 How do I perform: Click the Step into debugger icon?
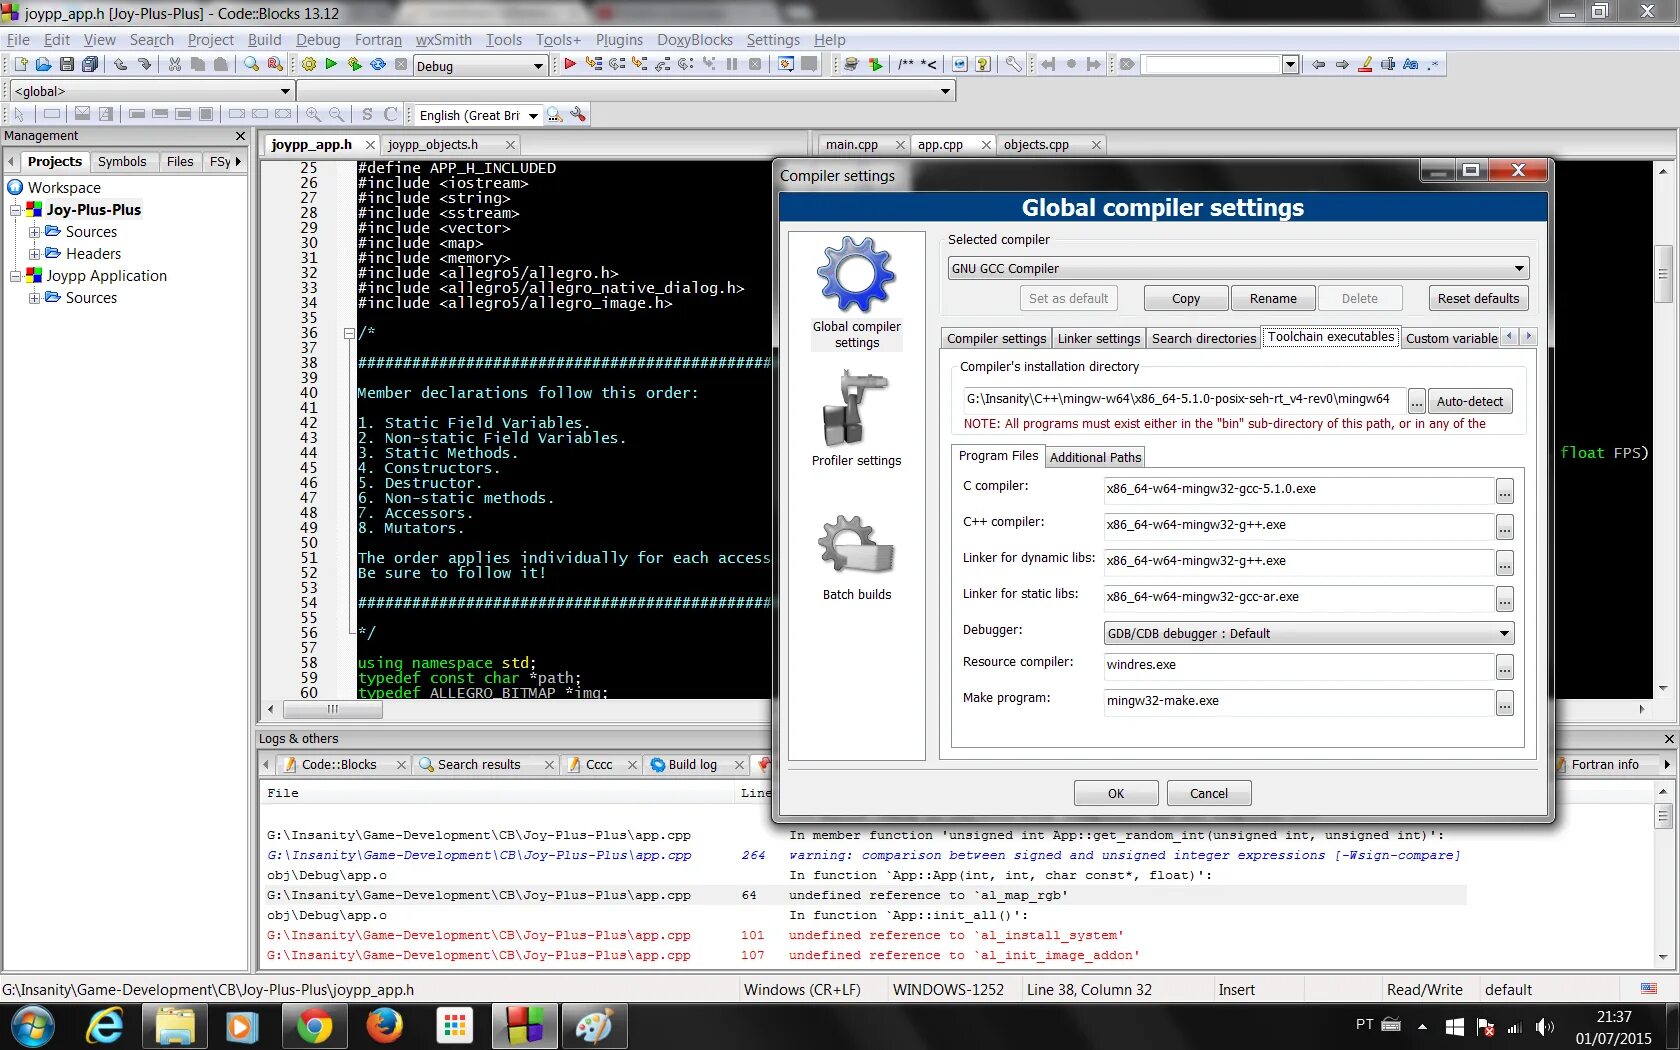click(x=640, y=65)
